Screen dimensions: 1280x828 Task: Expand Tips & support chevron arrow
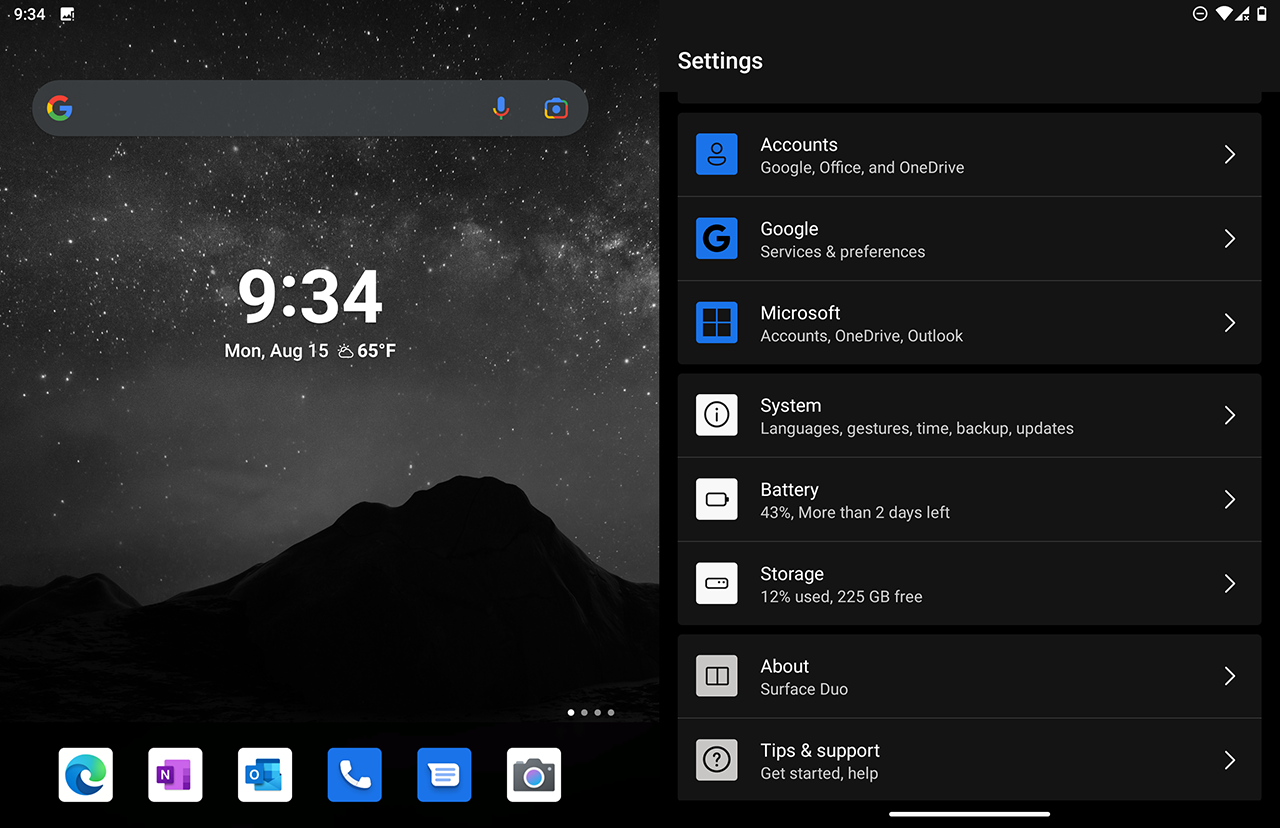(1230, 760)
